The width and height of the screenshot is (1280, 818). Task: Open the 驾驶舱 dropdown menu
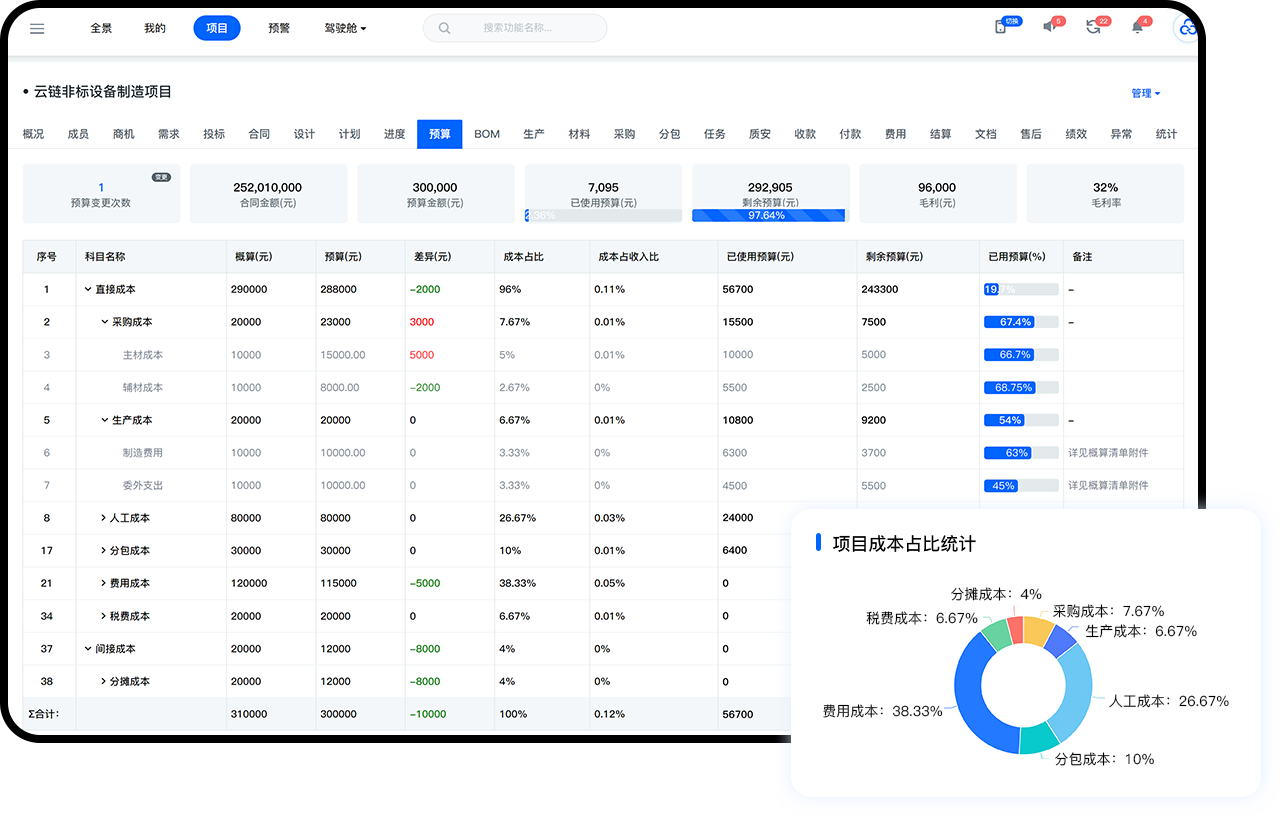coord(345,29)
